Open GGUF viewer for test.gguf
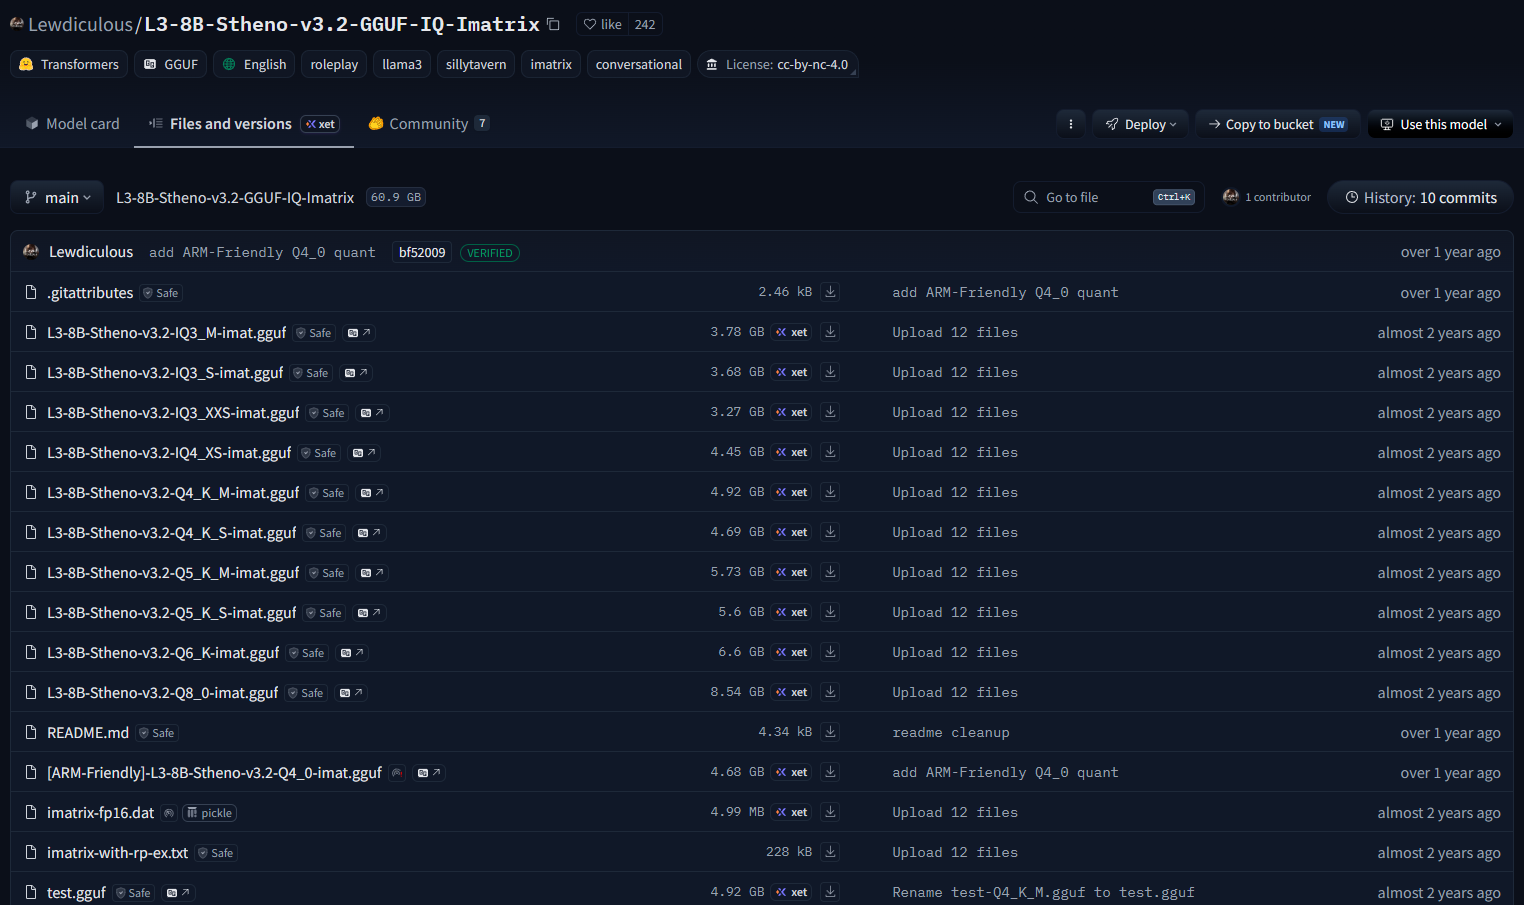 [x=178, y=893]
